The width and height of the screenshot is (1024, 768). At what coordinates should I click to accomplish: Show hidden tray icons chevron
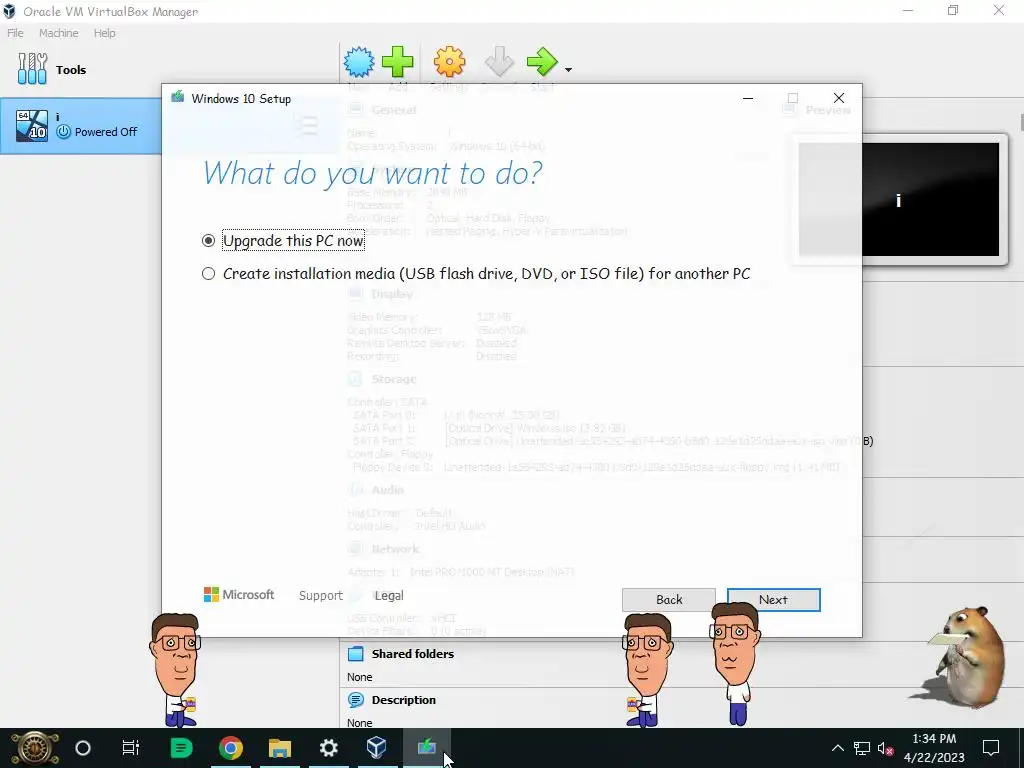837,748
